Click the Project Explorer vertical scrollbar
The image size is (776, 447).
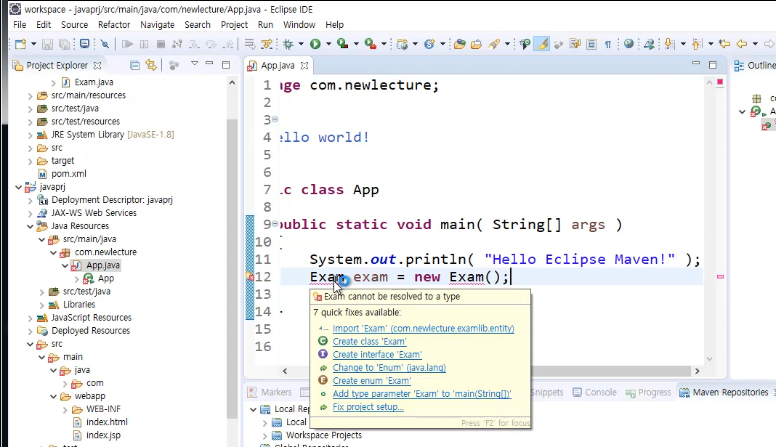pyautogui.click(x=232, y=267)
